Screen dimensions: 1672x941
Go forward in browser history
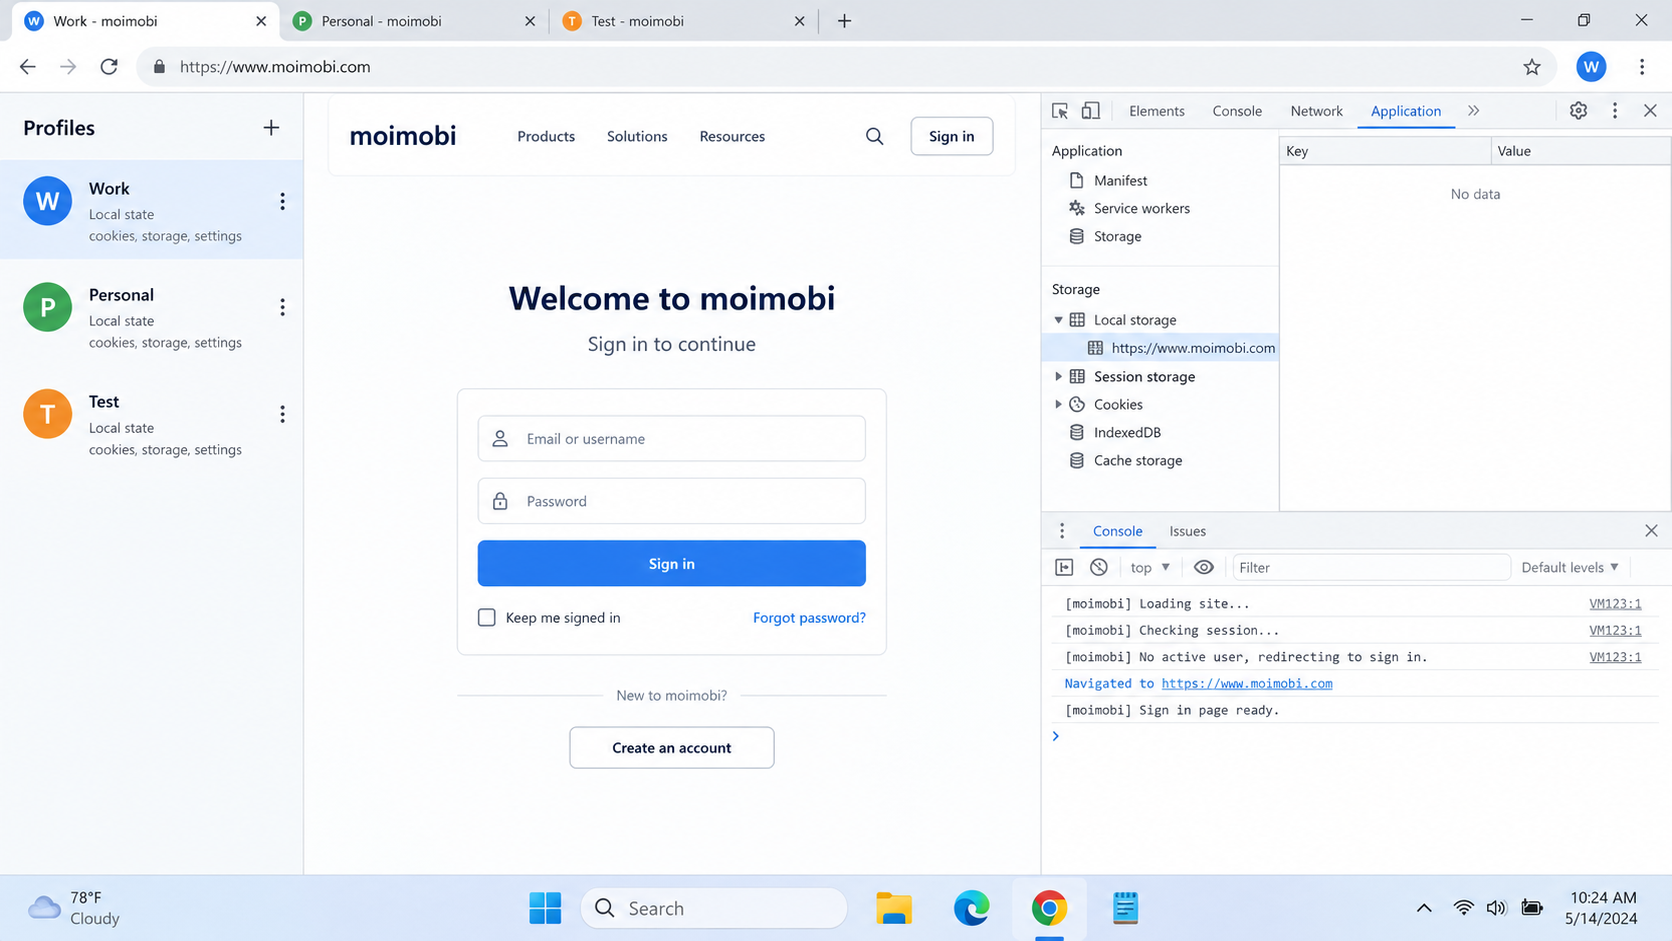pyautogui.click(x=68, y=67)
